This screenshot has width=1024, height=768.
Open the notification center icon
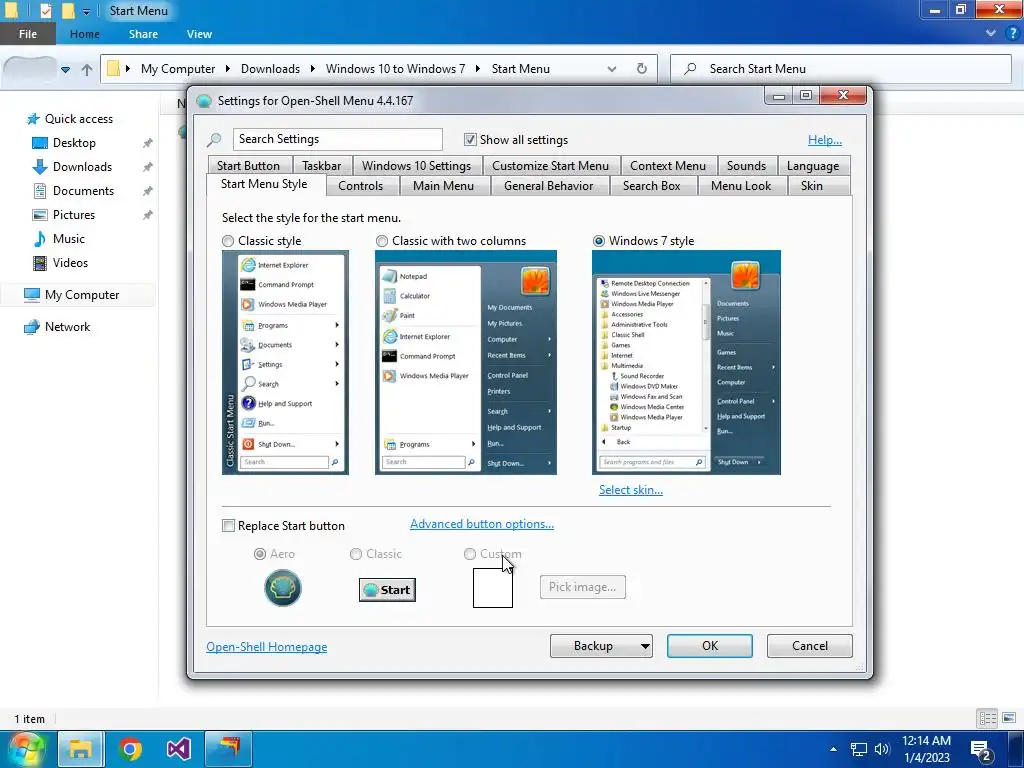981,751
